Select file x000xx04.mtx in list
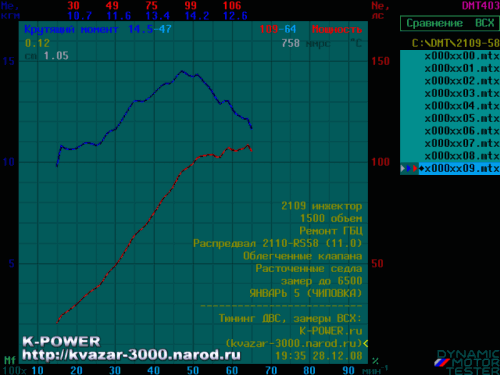This screenshot has width=500, height=375. click(x=462, y=106)
